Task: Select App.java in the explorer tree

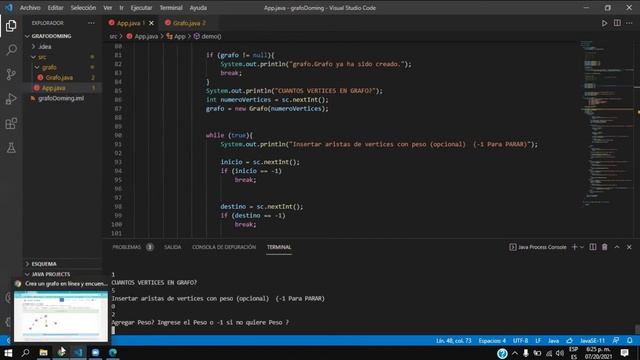Action: pyautogui.click(x=53, y=88)
